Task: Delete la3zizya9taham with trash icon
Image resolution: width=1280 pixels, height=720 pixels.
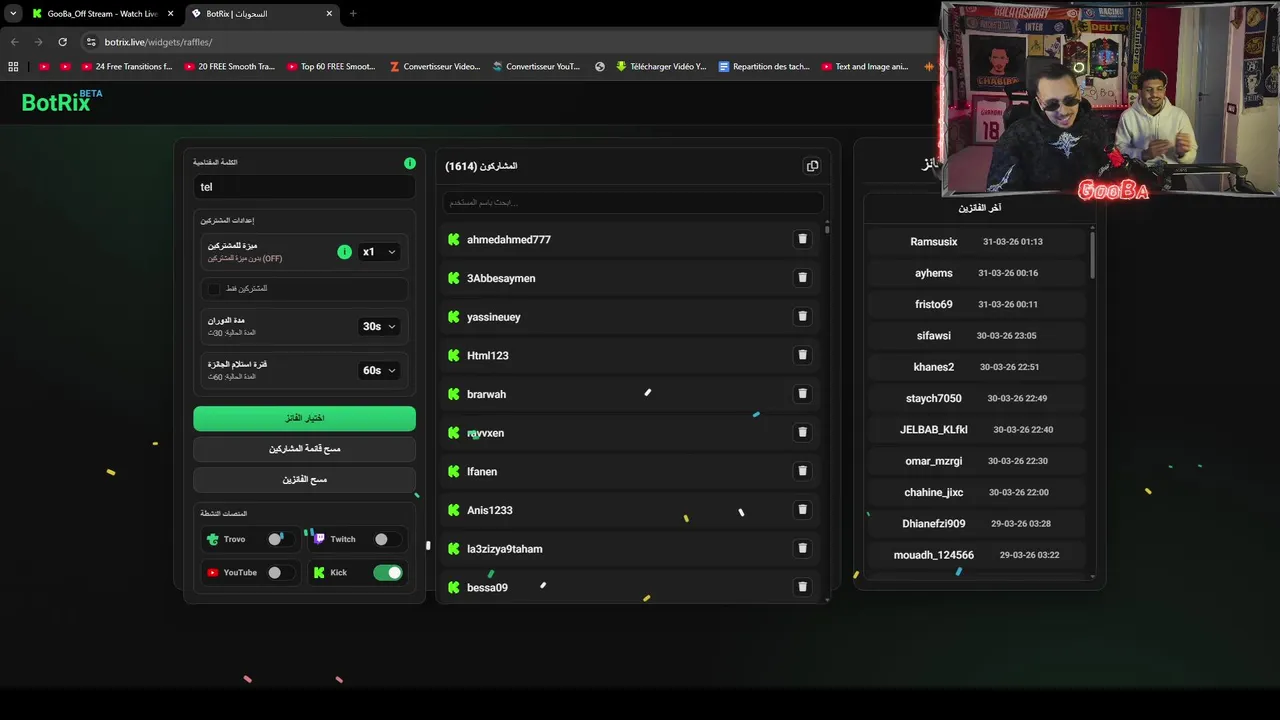Action: coord(802,548)
